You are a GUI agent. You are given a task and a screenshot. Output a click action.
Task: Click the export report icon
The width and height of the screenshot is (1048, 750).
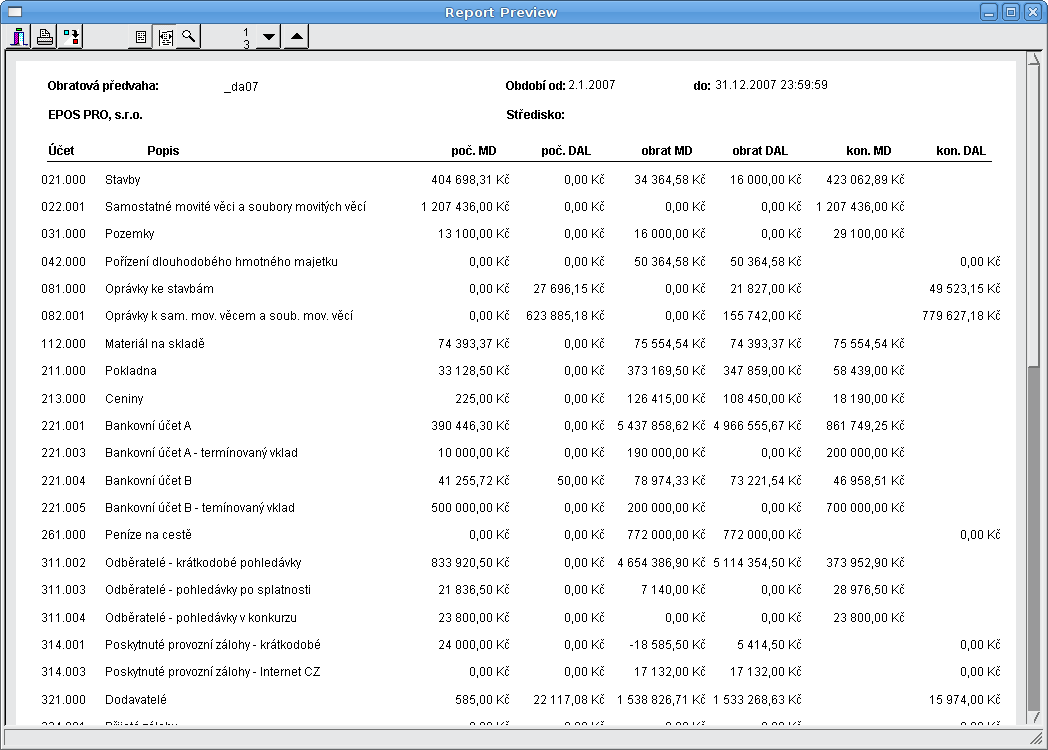[x=71, y=38]
